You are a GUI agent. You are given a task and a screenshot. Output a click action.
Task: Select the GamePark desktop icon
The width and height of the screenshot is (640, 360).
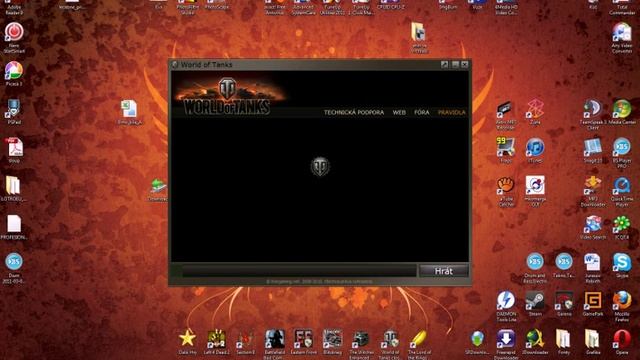pos(593,301)
